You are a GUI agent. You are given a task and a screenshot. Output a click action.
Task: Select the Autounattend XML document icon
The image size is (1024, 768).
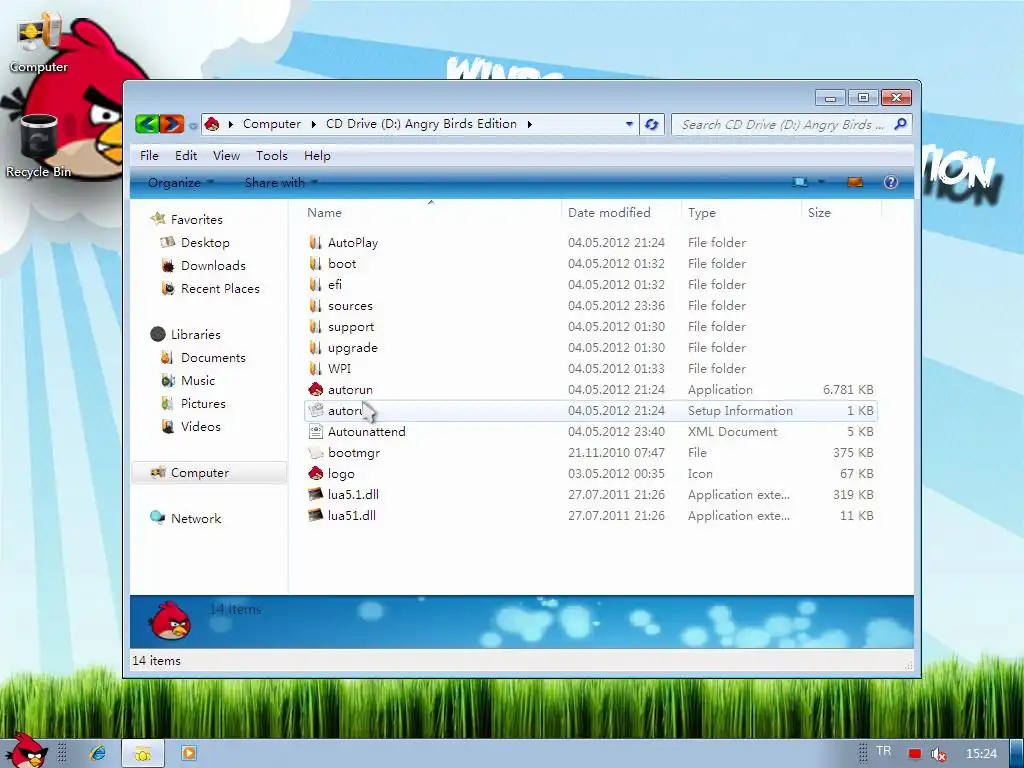(x=315, y=432)
